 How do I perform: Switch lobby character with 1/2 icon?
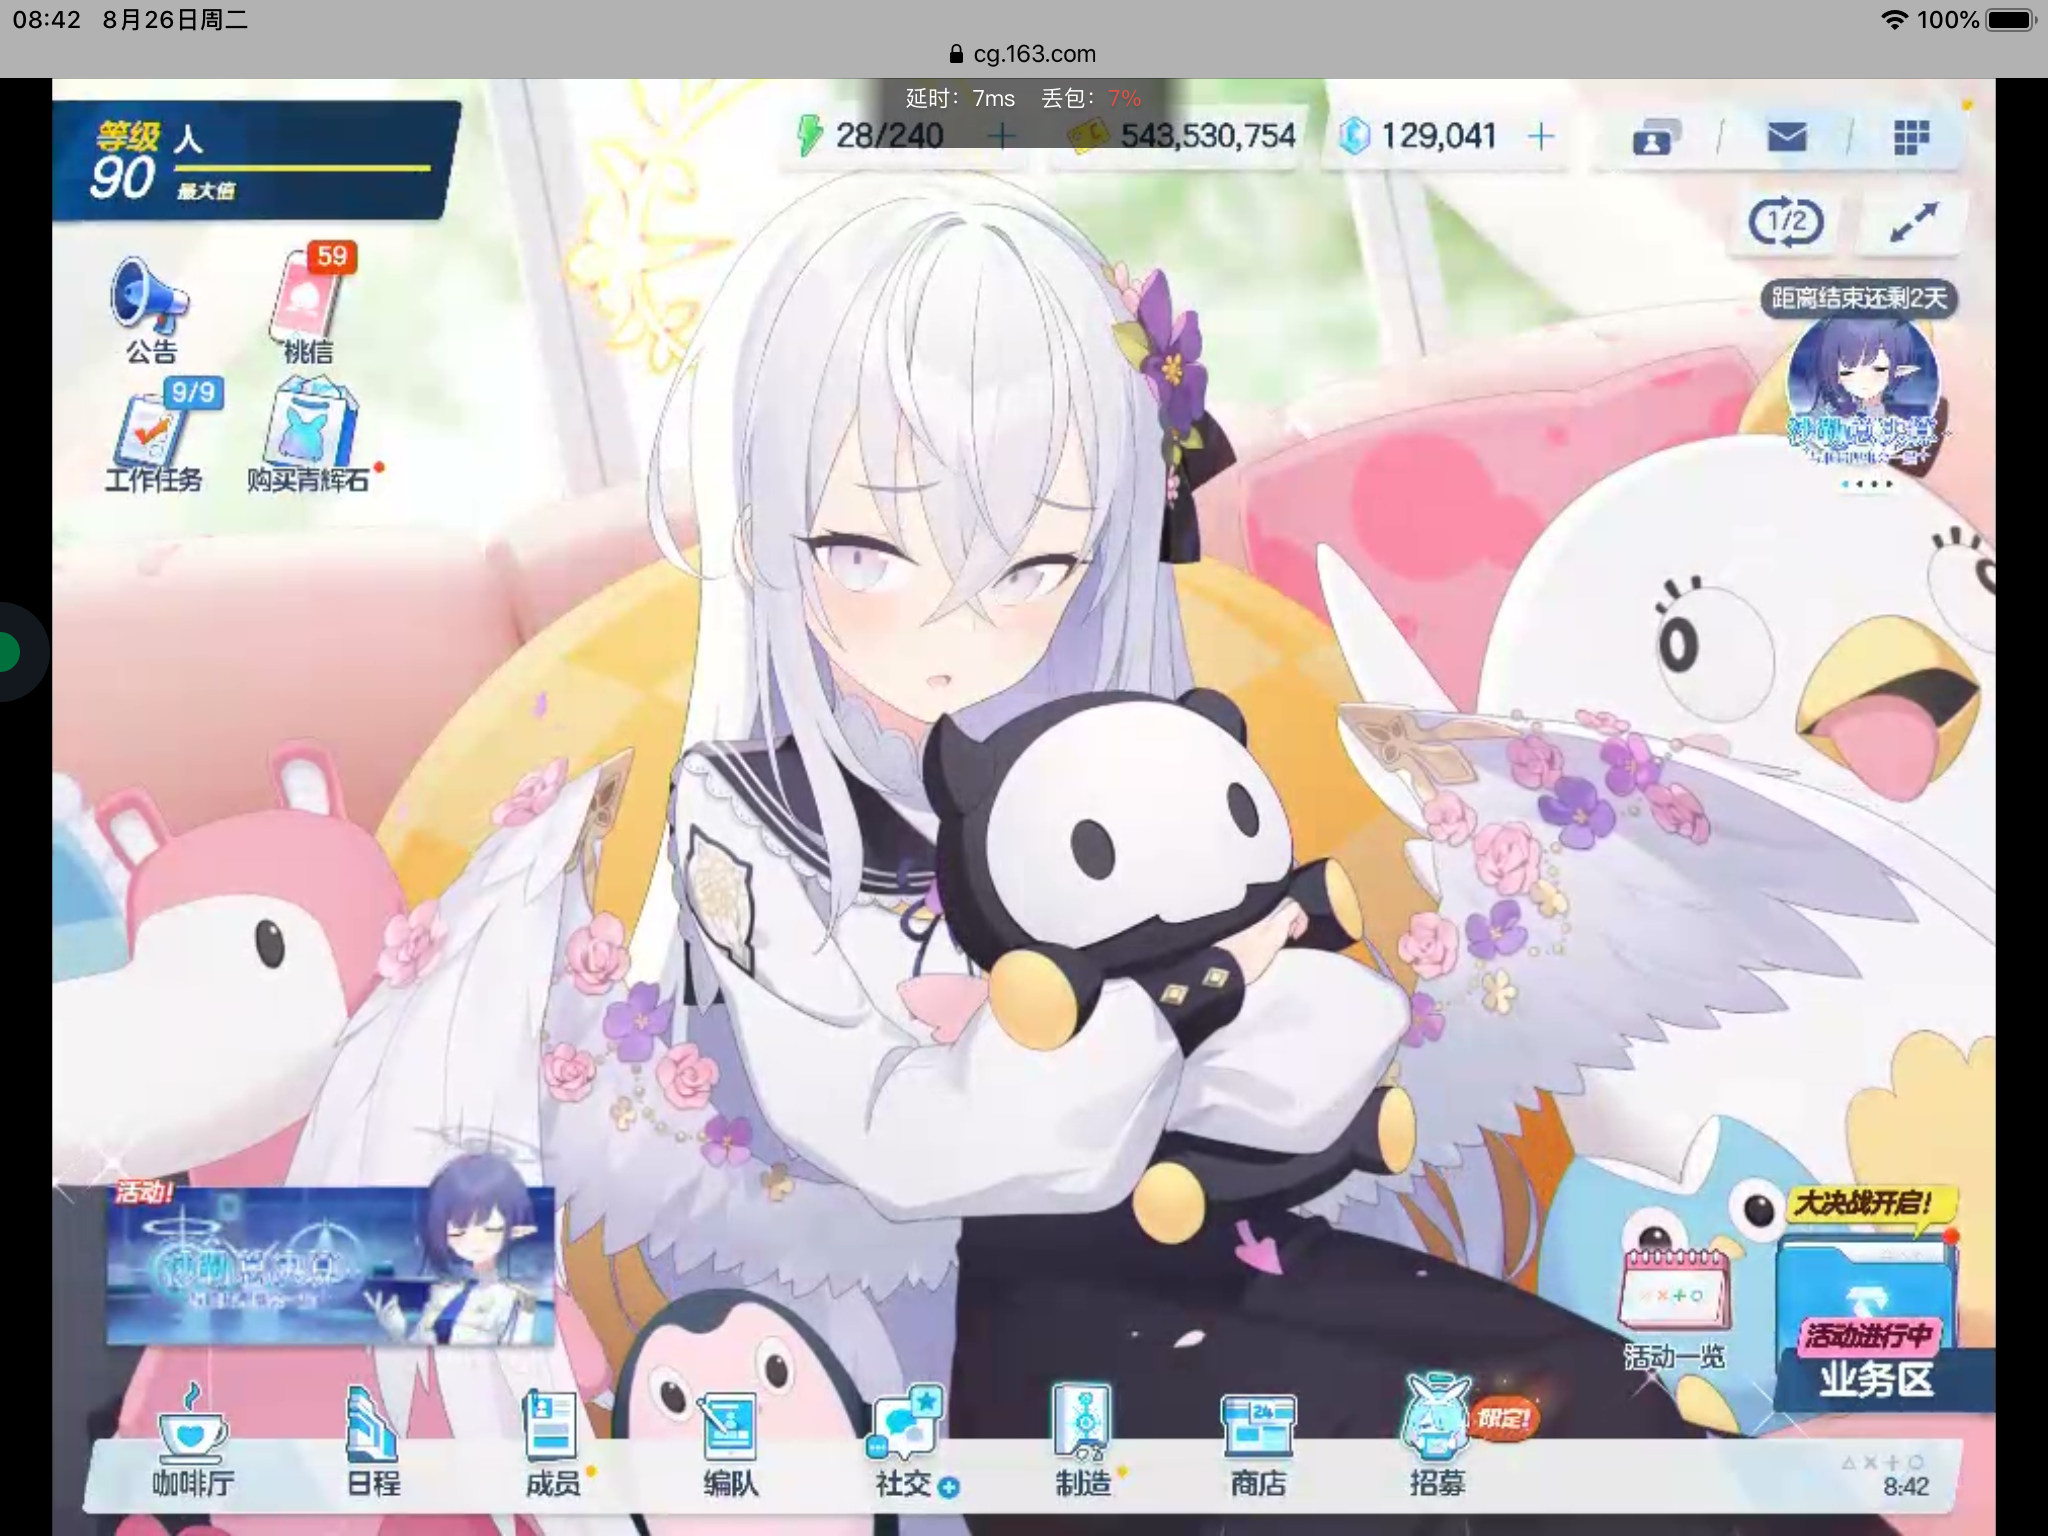tap(1786, 221)
